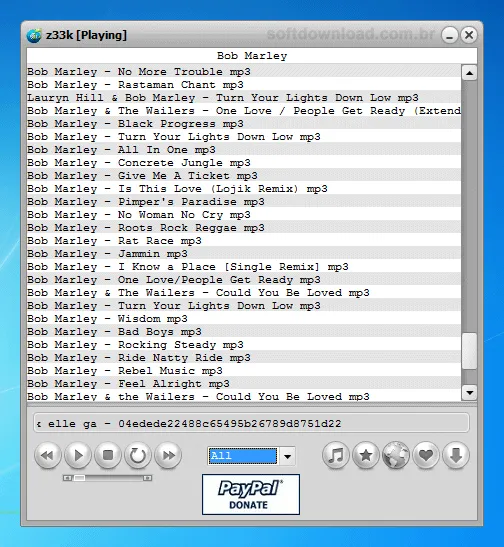The image size is (504, 547).
Task: Click the globe web icon button
Action: [x=396, y=455]
